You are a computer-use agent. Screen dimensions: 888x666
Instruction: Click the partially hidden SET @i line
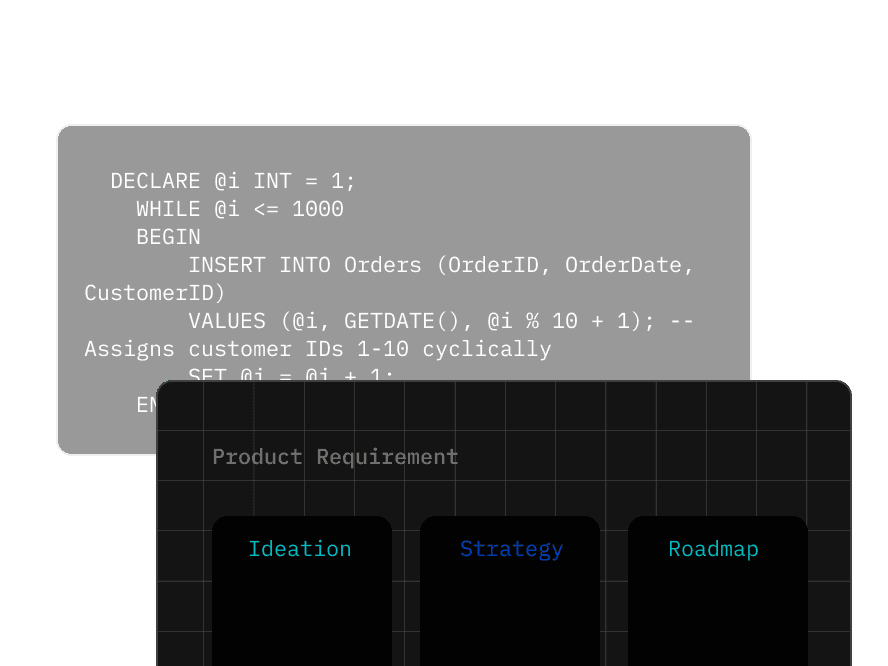point(290,375)
